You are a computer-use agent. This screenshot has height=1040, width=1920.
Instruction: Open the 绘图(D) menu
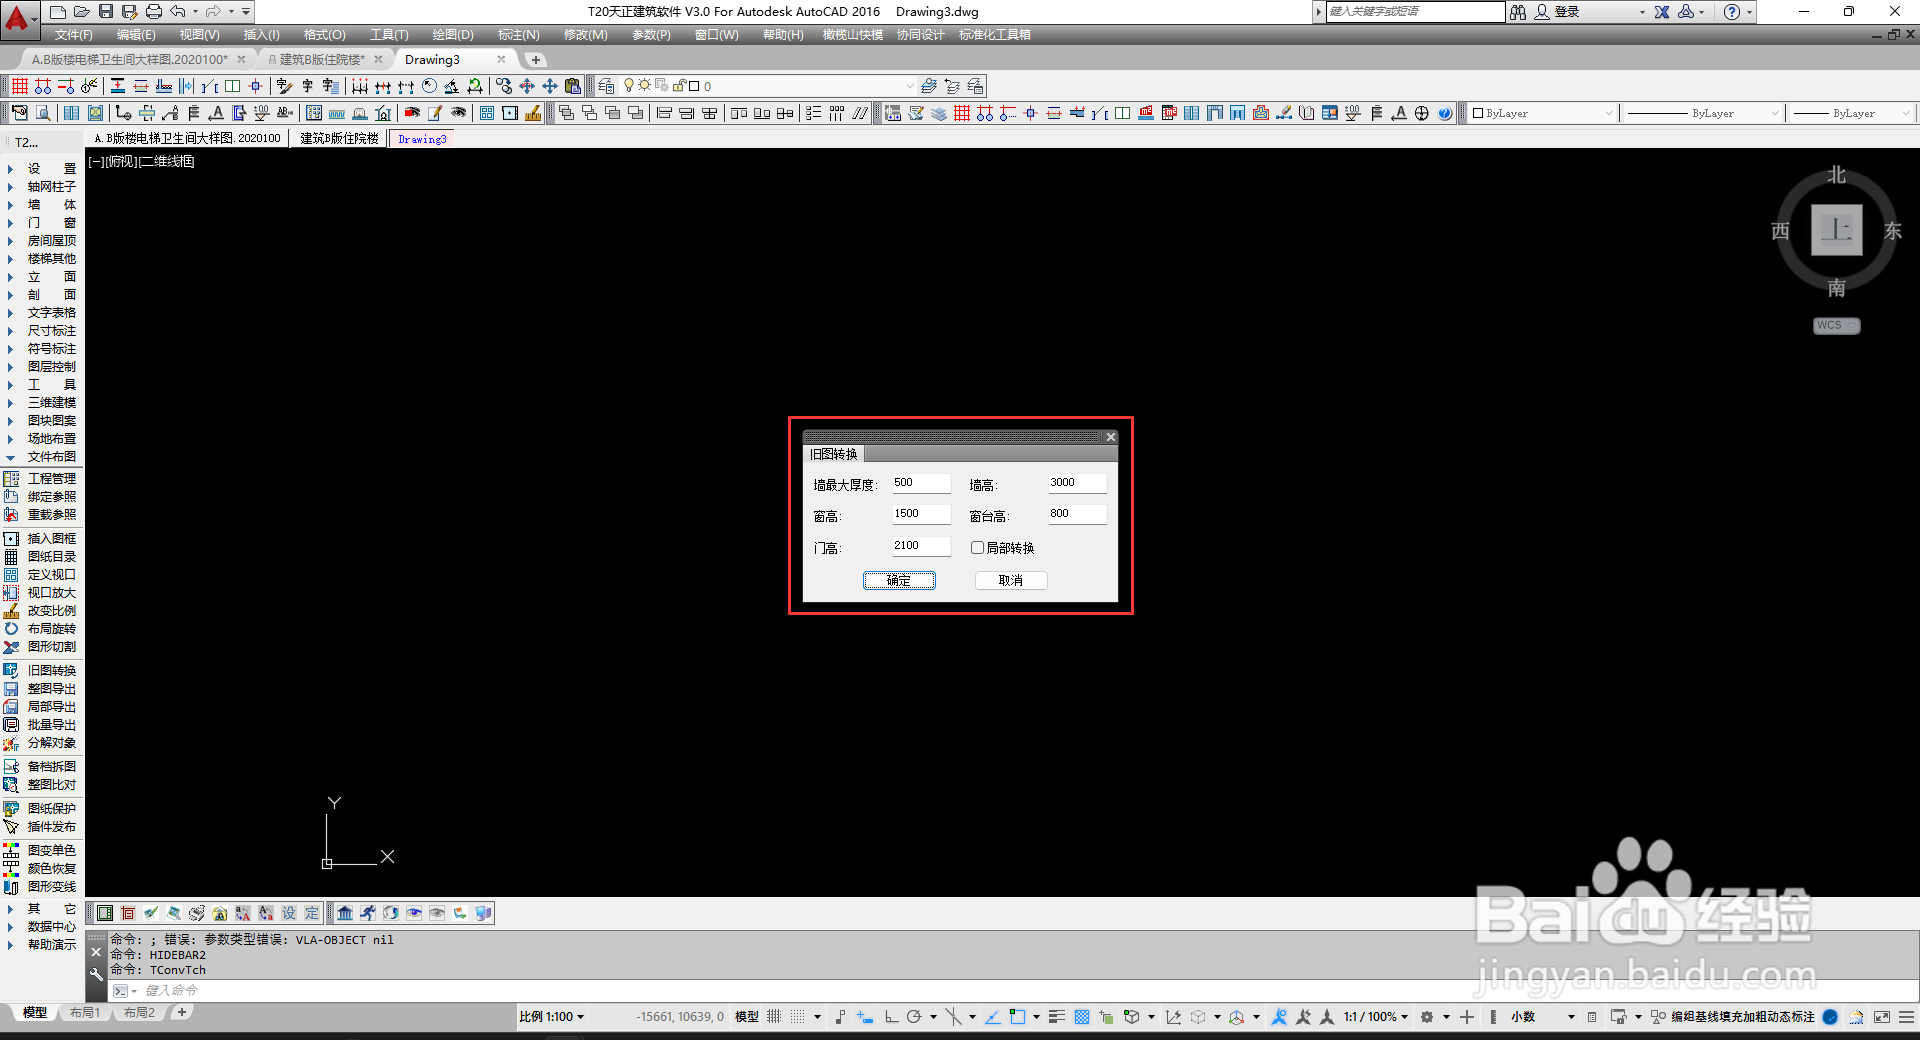tap(453, 35)
